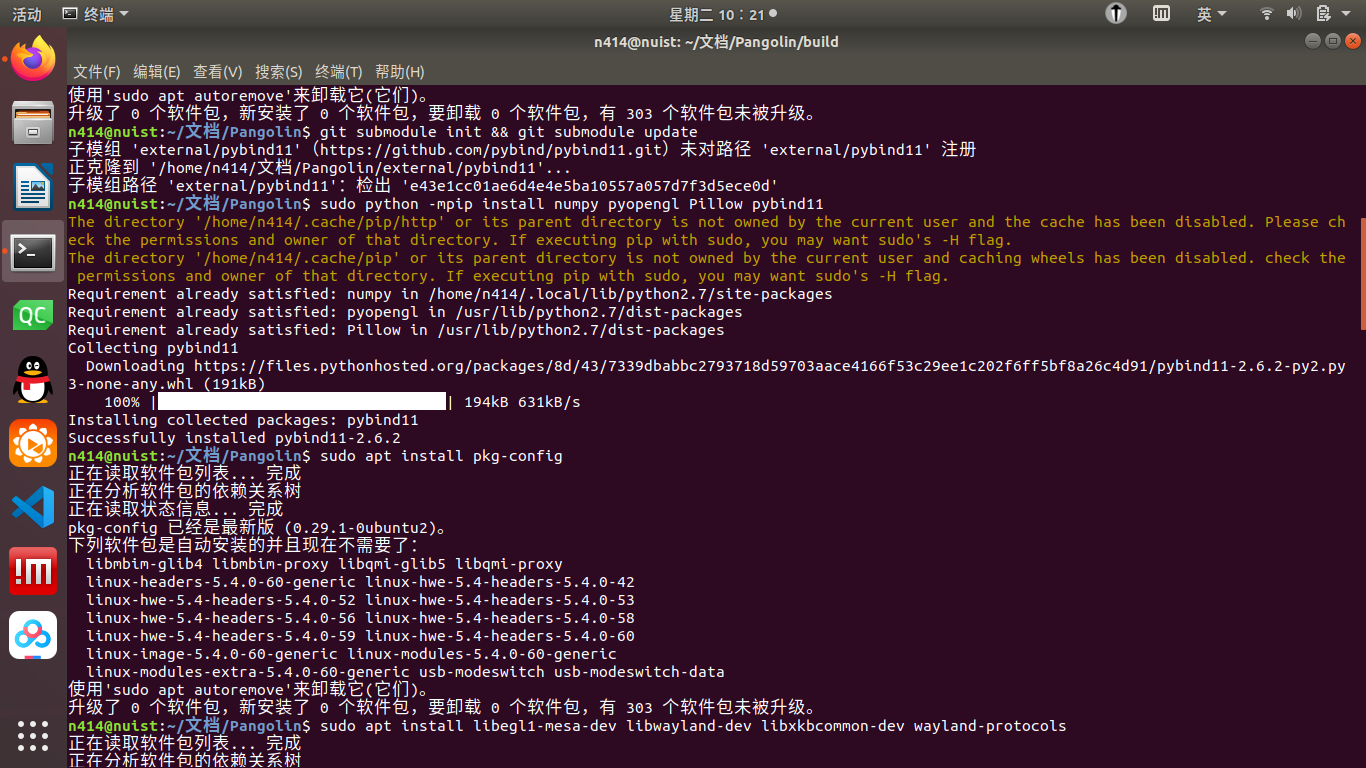Launch QQ penguin icon in dock
Image resolution: width=1366 pixels, height=768 pixels.
tap(33, 379)
